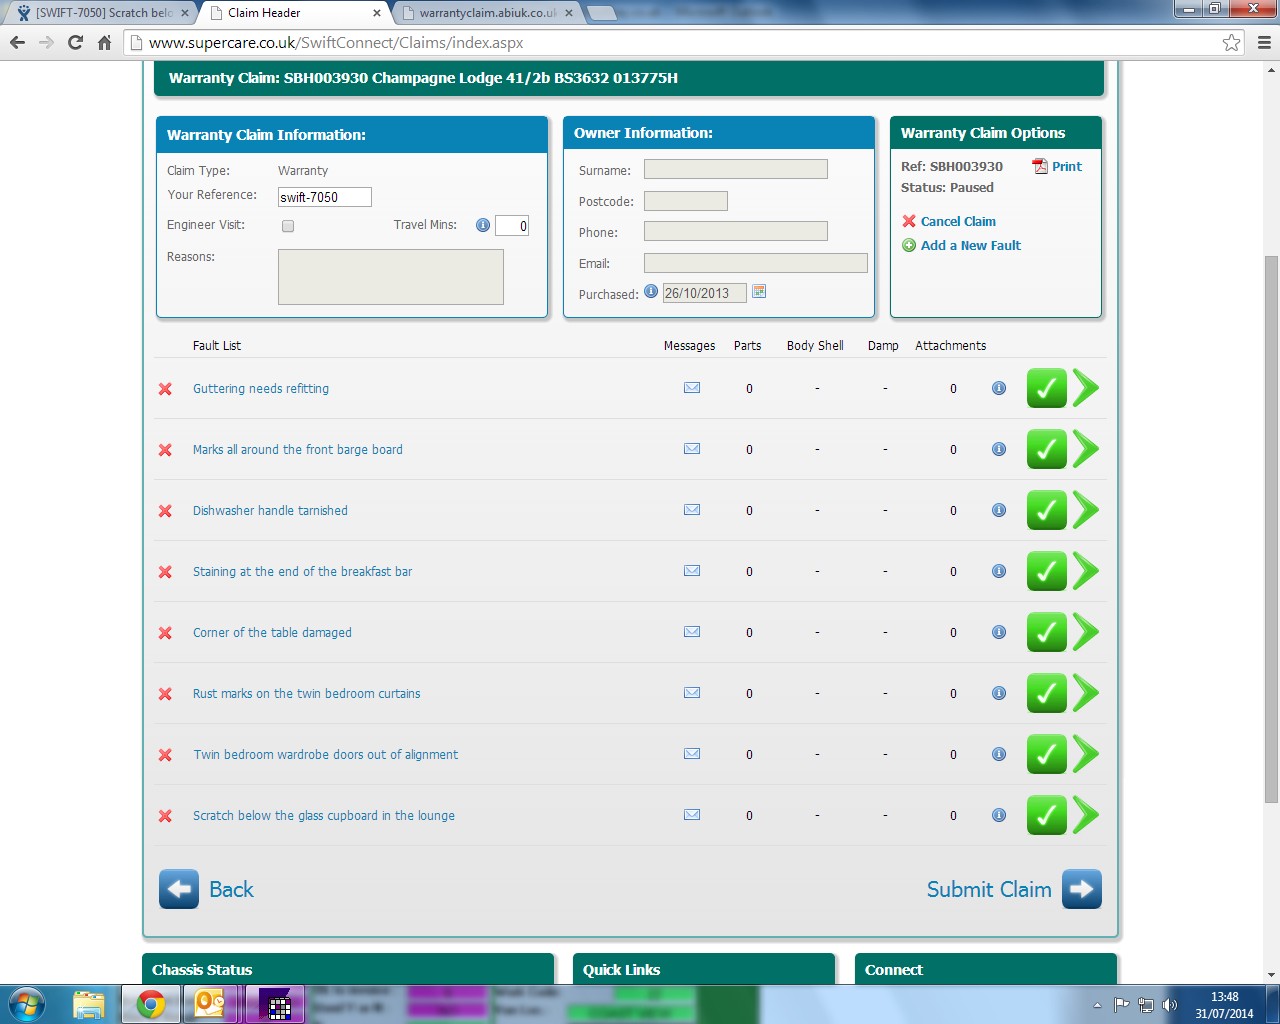Reload the page
Viewport: 1280px width, 1024px height.
point(75,43)
